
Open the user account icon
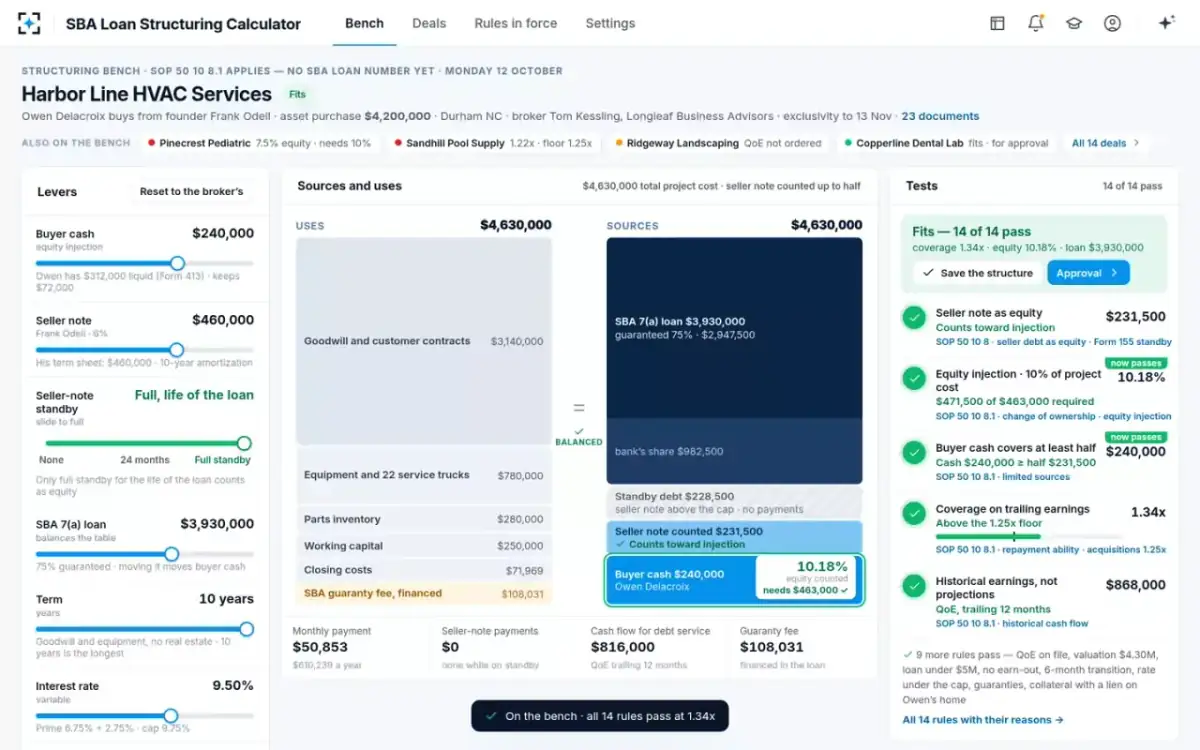[x=1112, y=23]
